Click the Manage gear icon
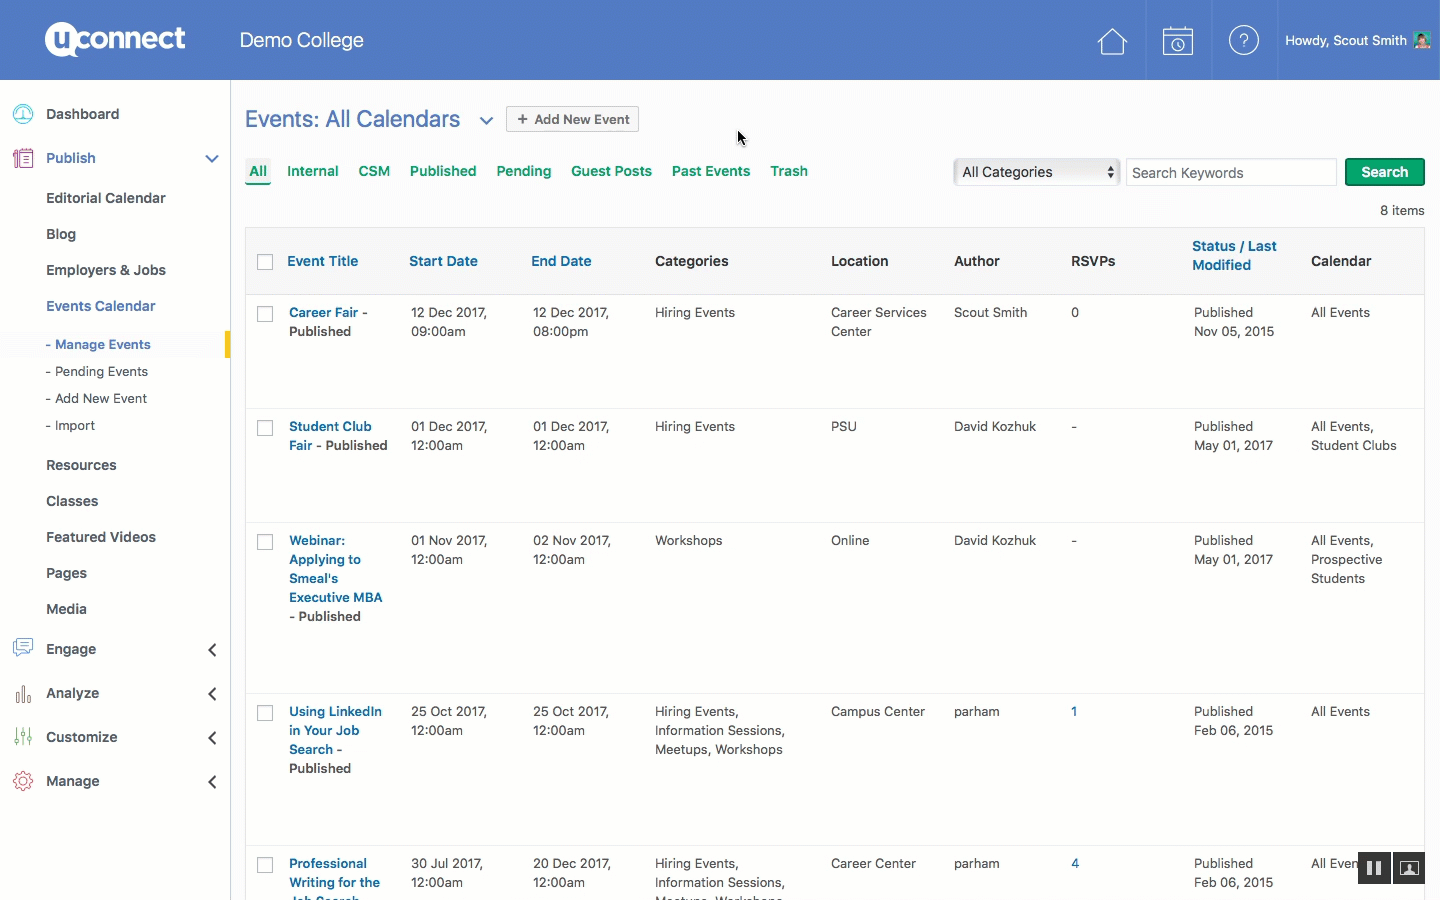 tap(23, 781)
